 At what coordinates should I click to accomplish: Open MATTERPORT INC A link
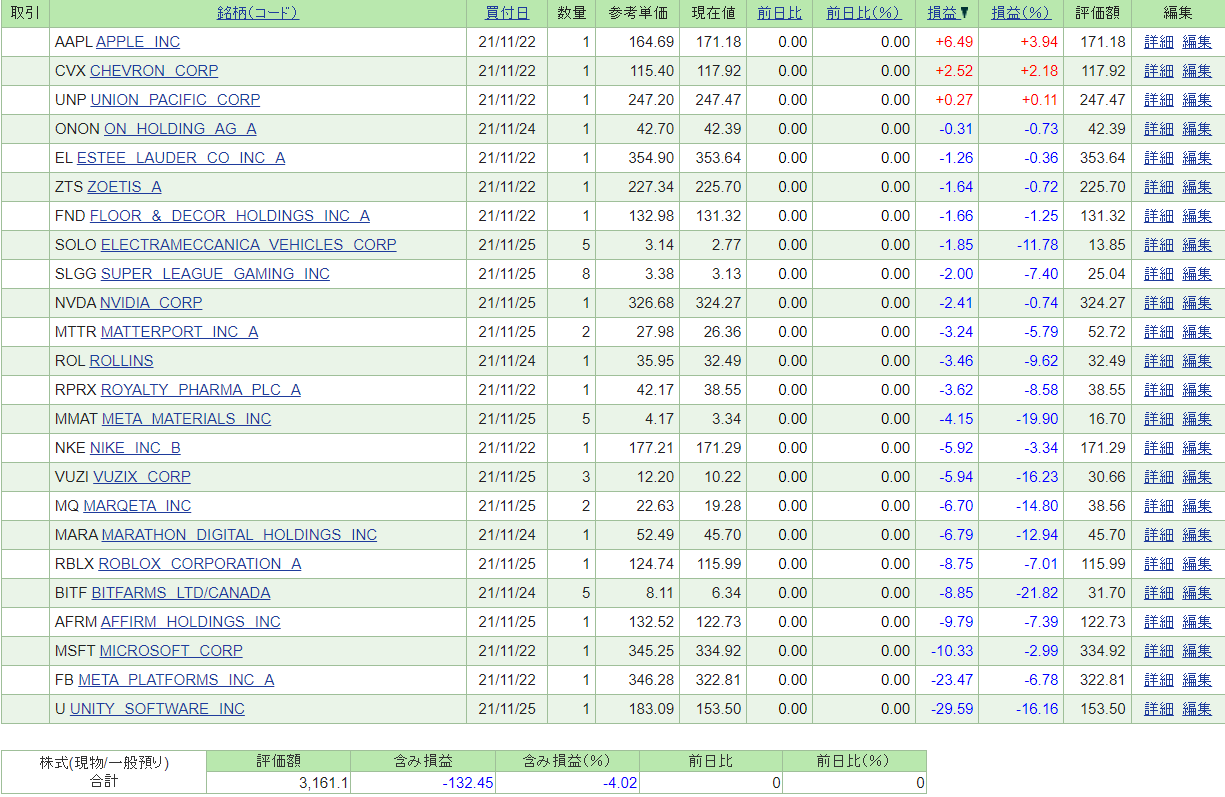(179, 332)
